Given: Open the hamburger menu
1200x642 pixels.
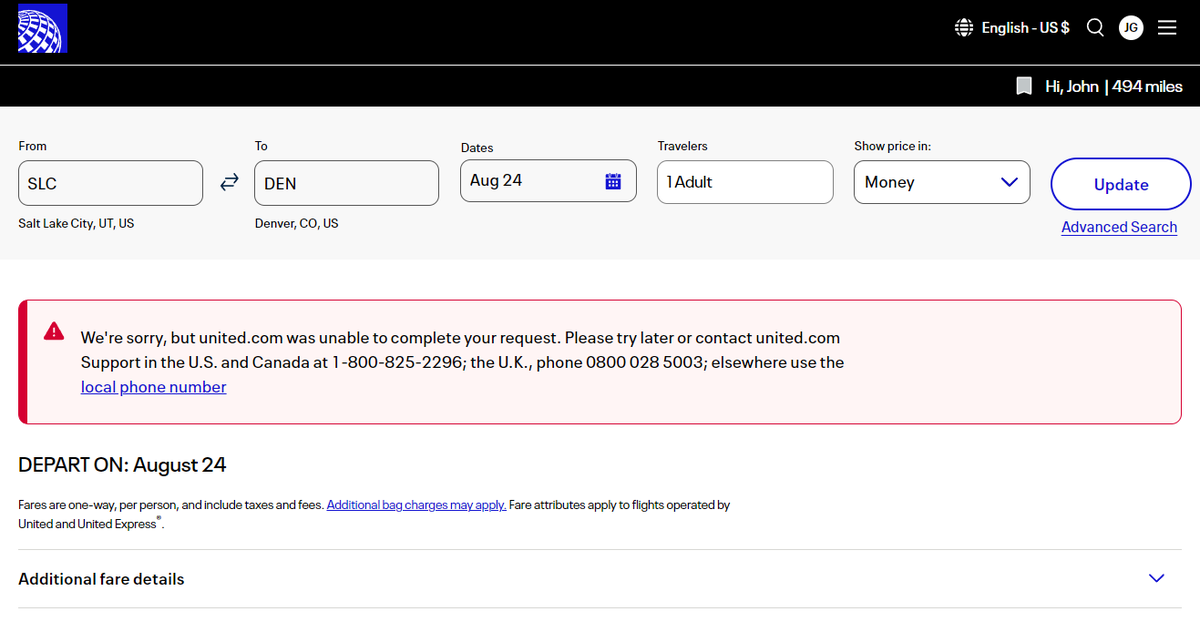Looking at the screenshot, I should point(1167,28).
